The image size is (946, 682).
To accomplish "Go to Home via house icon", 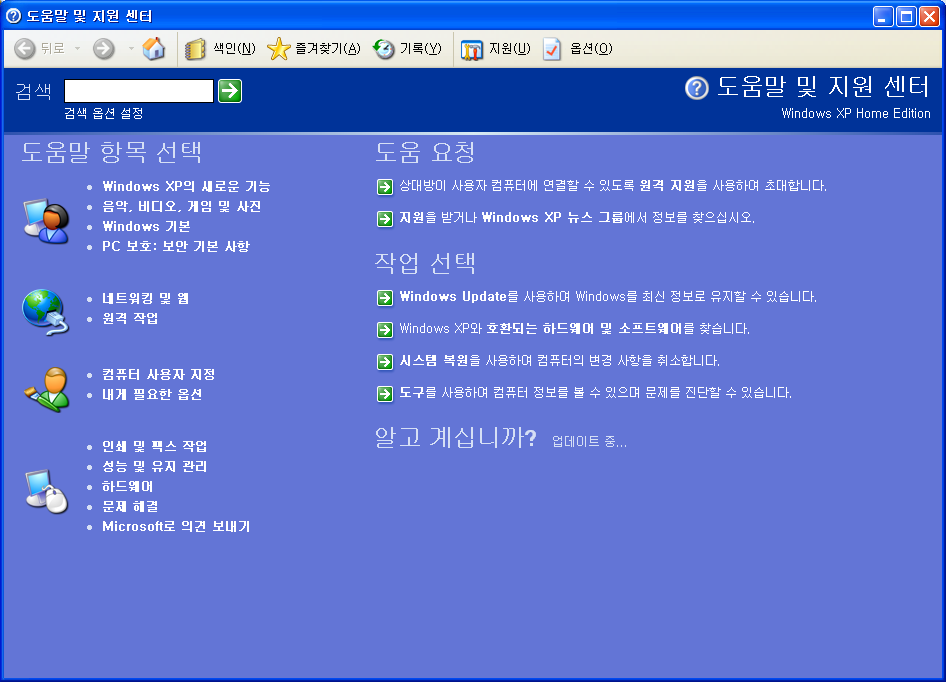I will (154, 48).
